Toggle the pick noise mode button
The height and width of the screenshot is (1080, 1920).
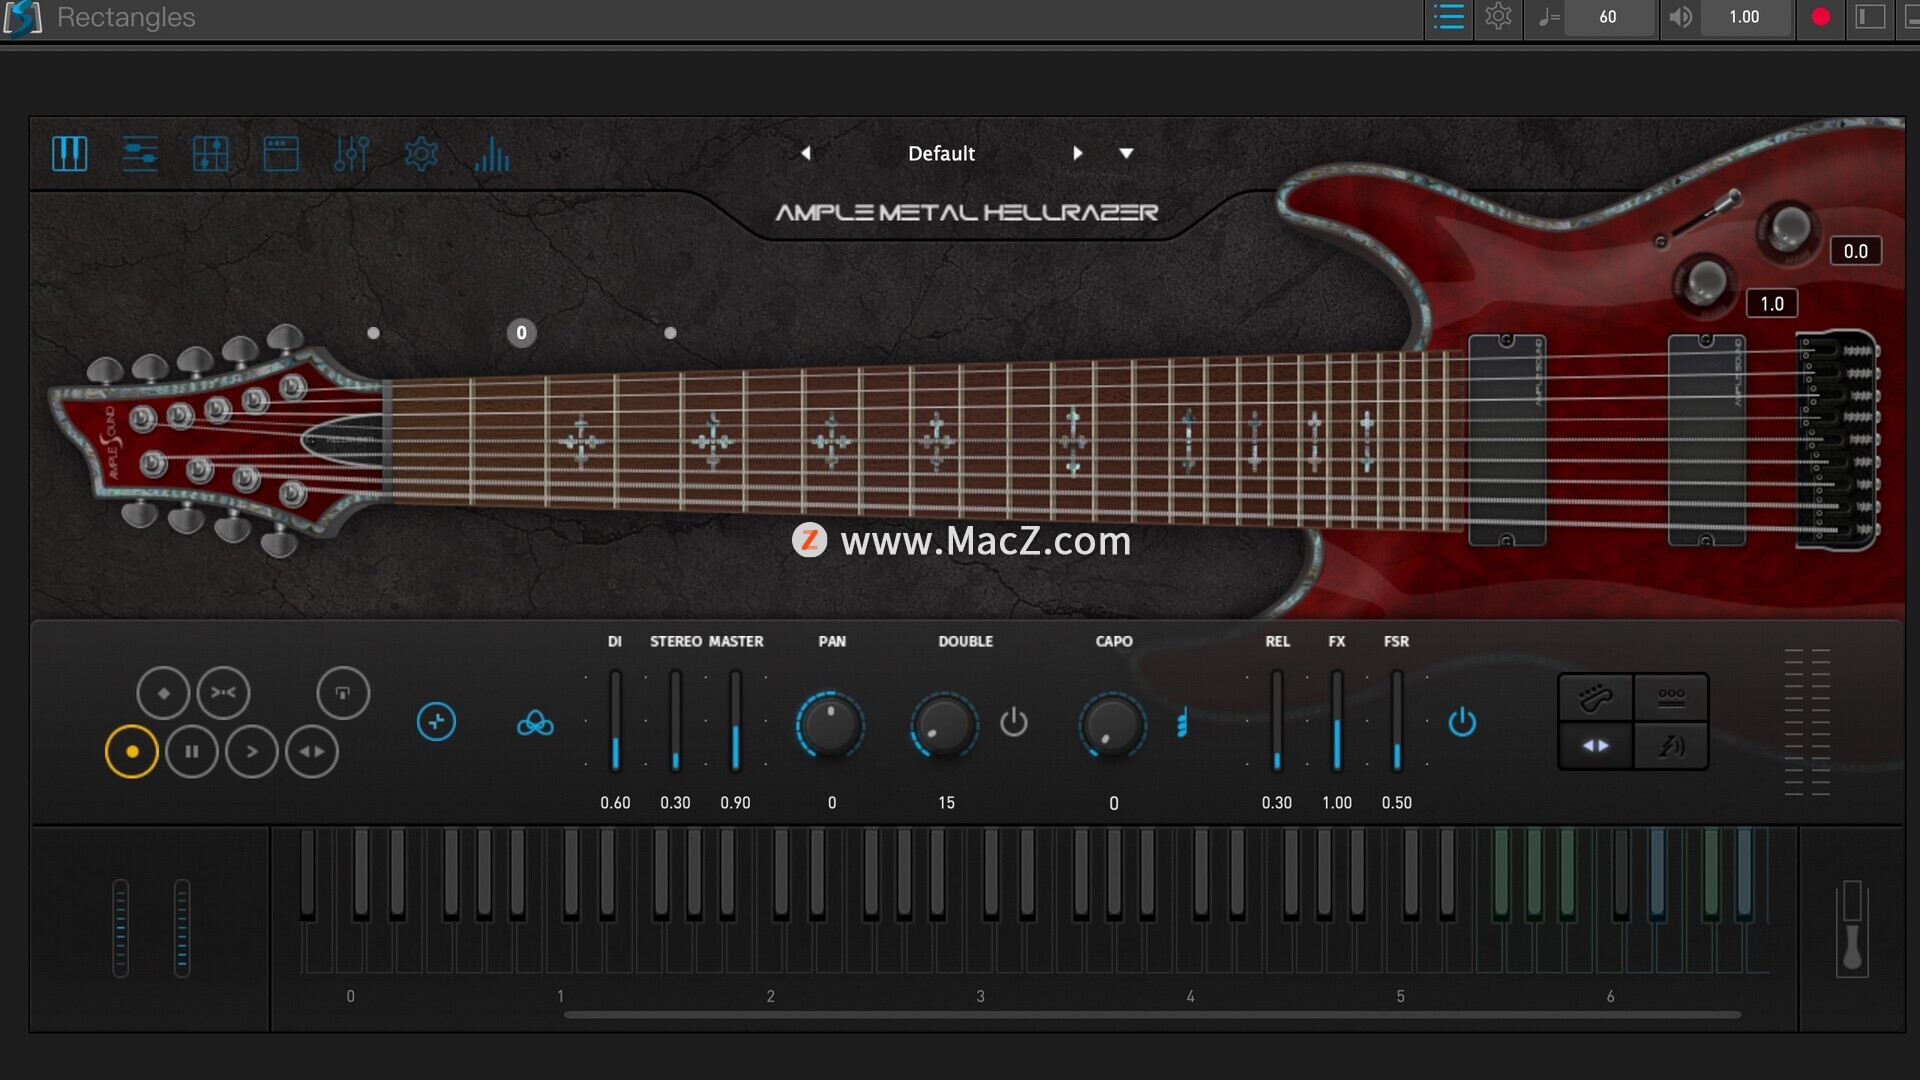pyautogui.click(x=1671, y=746)
